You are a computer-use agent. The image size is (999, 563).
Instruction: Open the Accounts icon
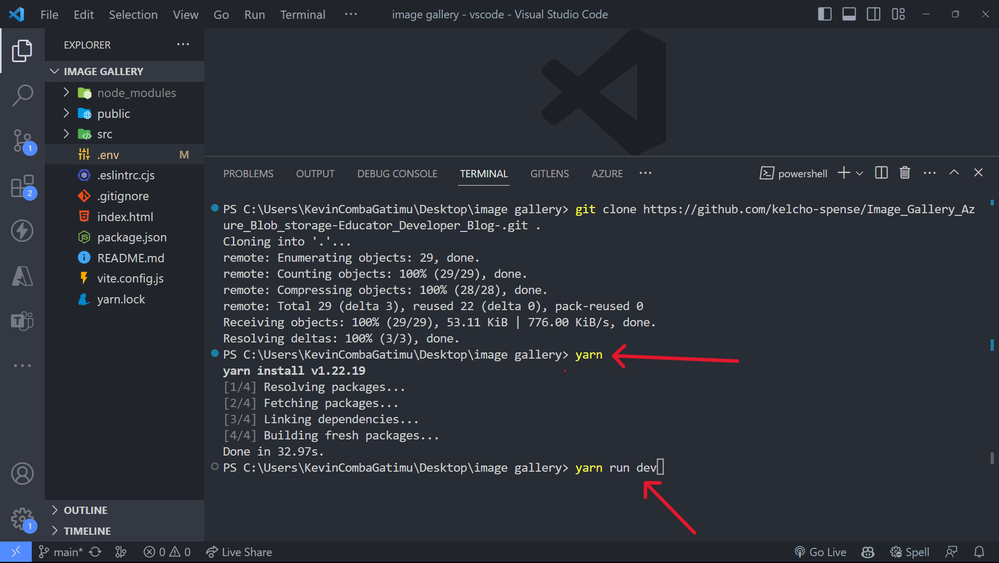pyautogui.click(x=22, y=474)
